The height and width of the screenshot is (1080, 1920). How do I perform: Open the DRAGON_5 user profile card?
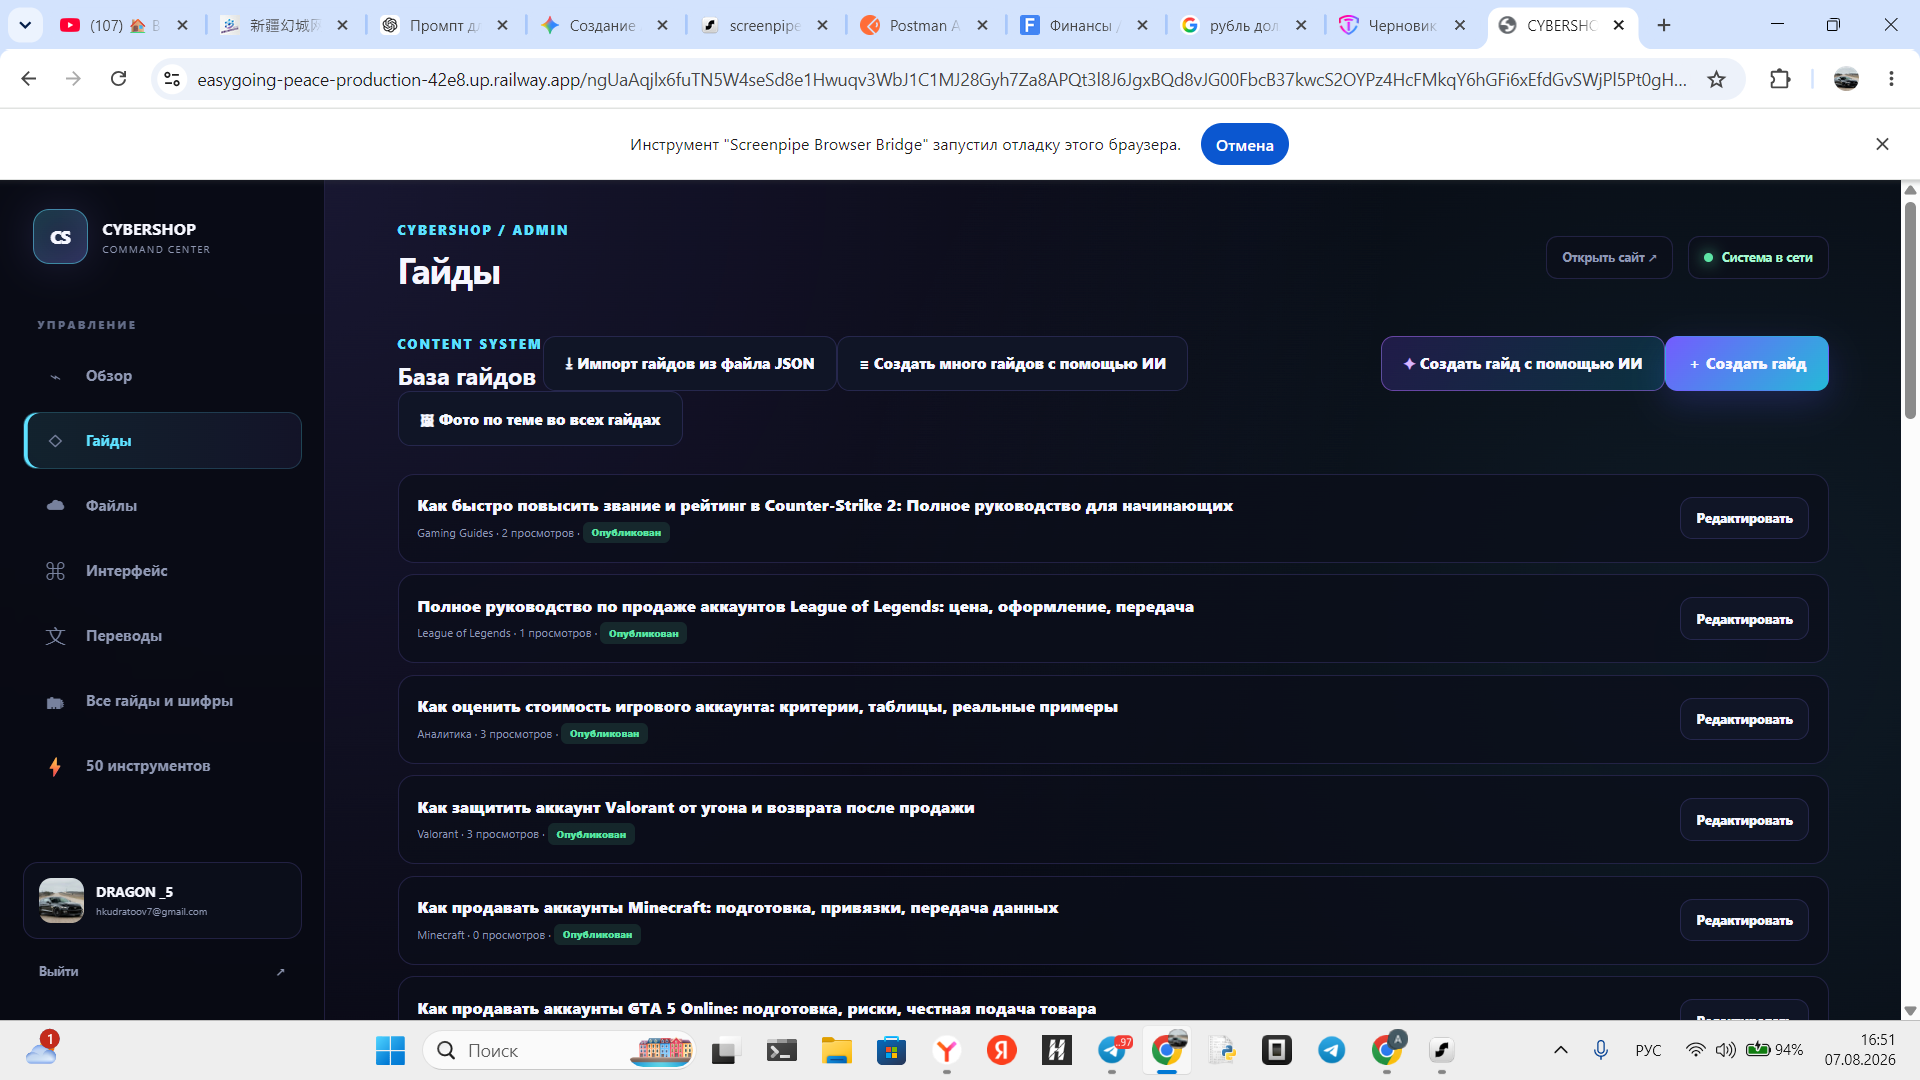163,901
